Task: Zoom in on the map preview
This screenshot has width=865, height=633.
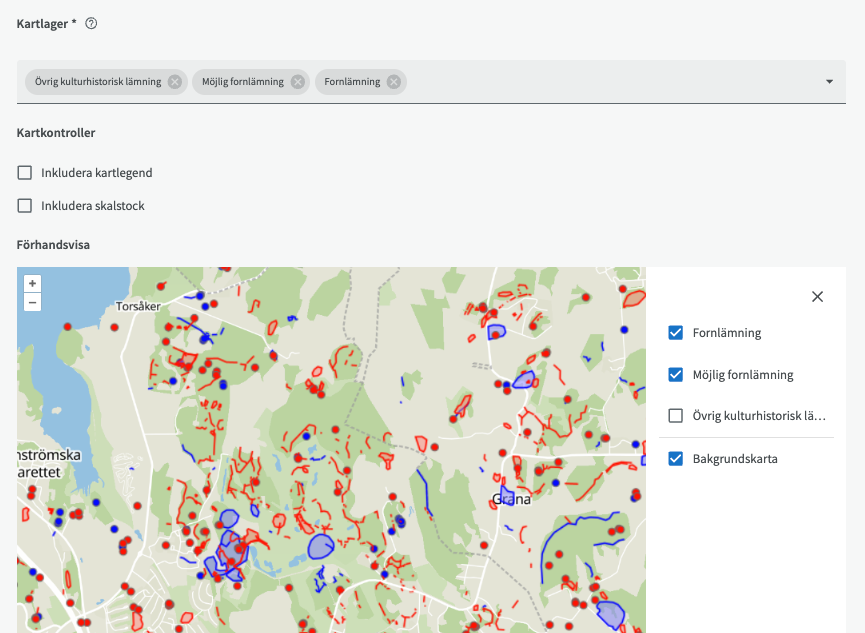Action: point(33,284)
